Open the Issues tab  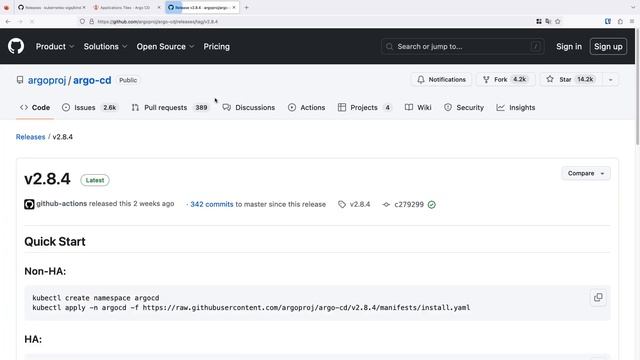click(x=89, y=107)
